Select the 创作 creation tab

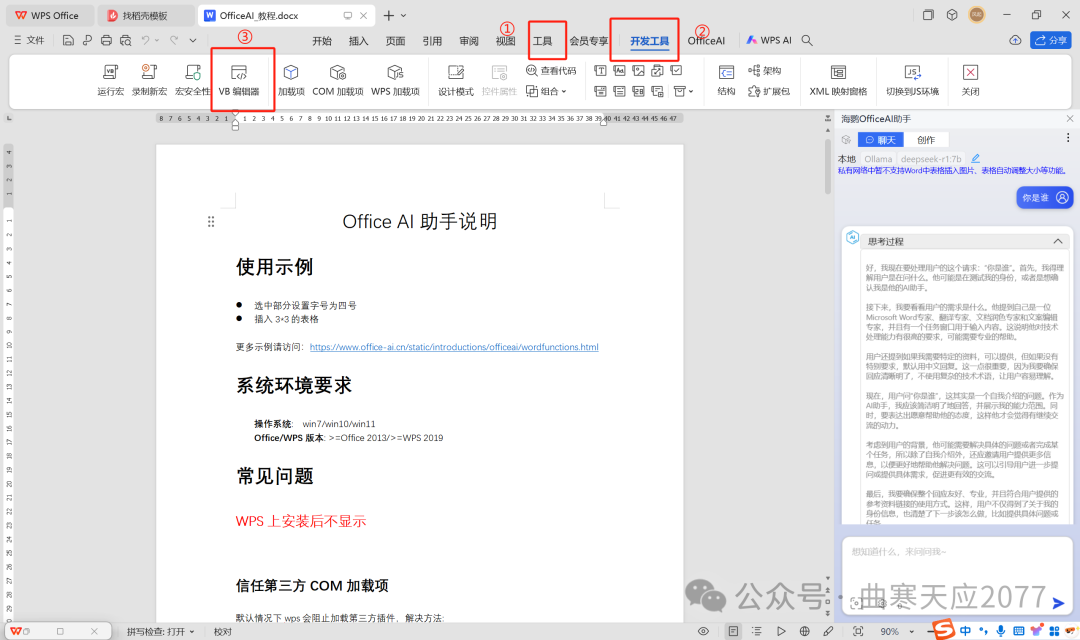tap(926, 140)
